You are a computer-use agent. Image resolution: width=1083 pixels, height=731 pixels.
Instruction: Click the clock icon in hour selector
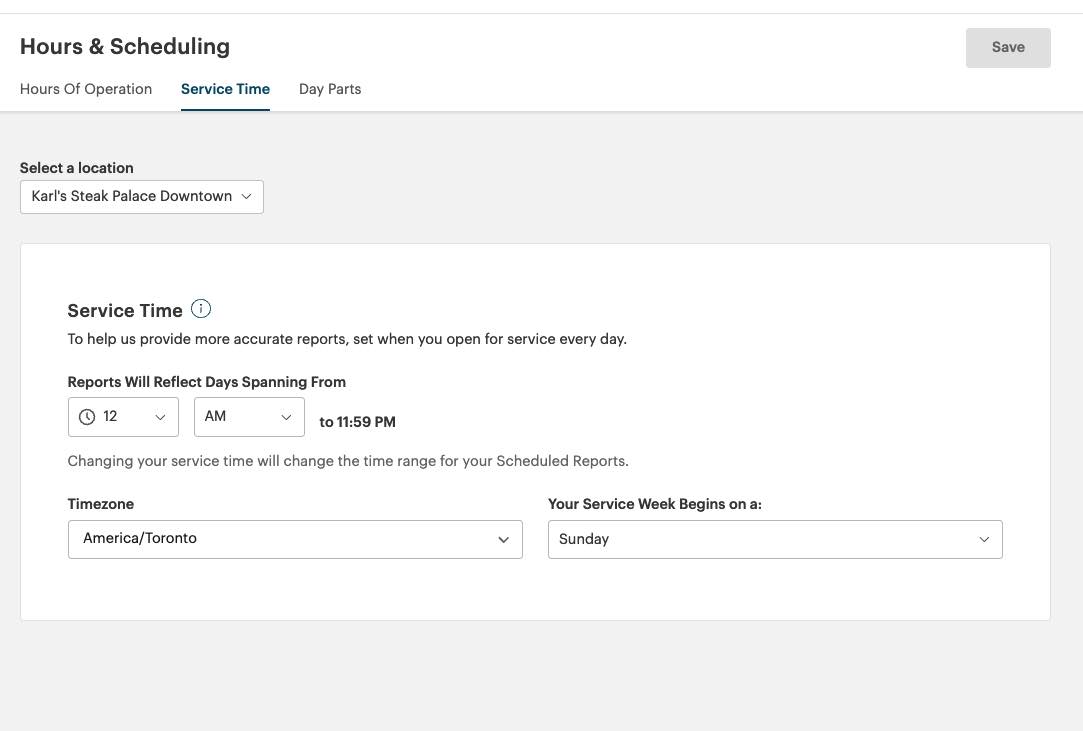point(87,417)
